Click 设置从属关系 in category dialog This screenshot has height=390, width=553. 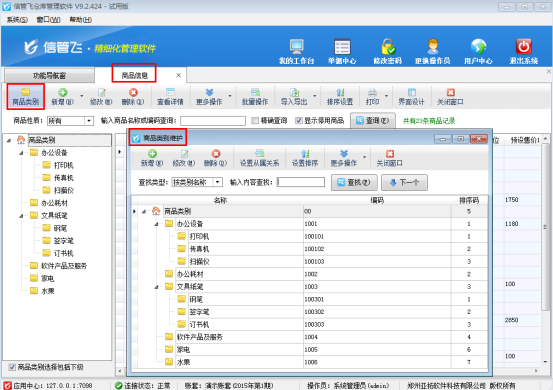tap(260, 158)
